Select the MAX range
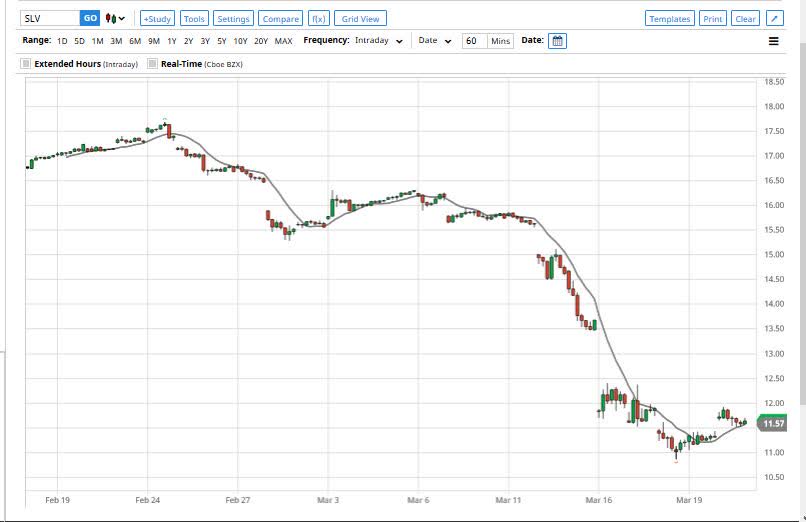 [283, 41]
